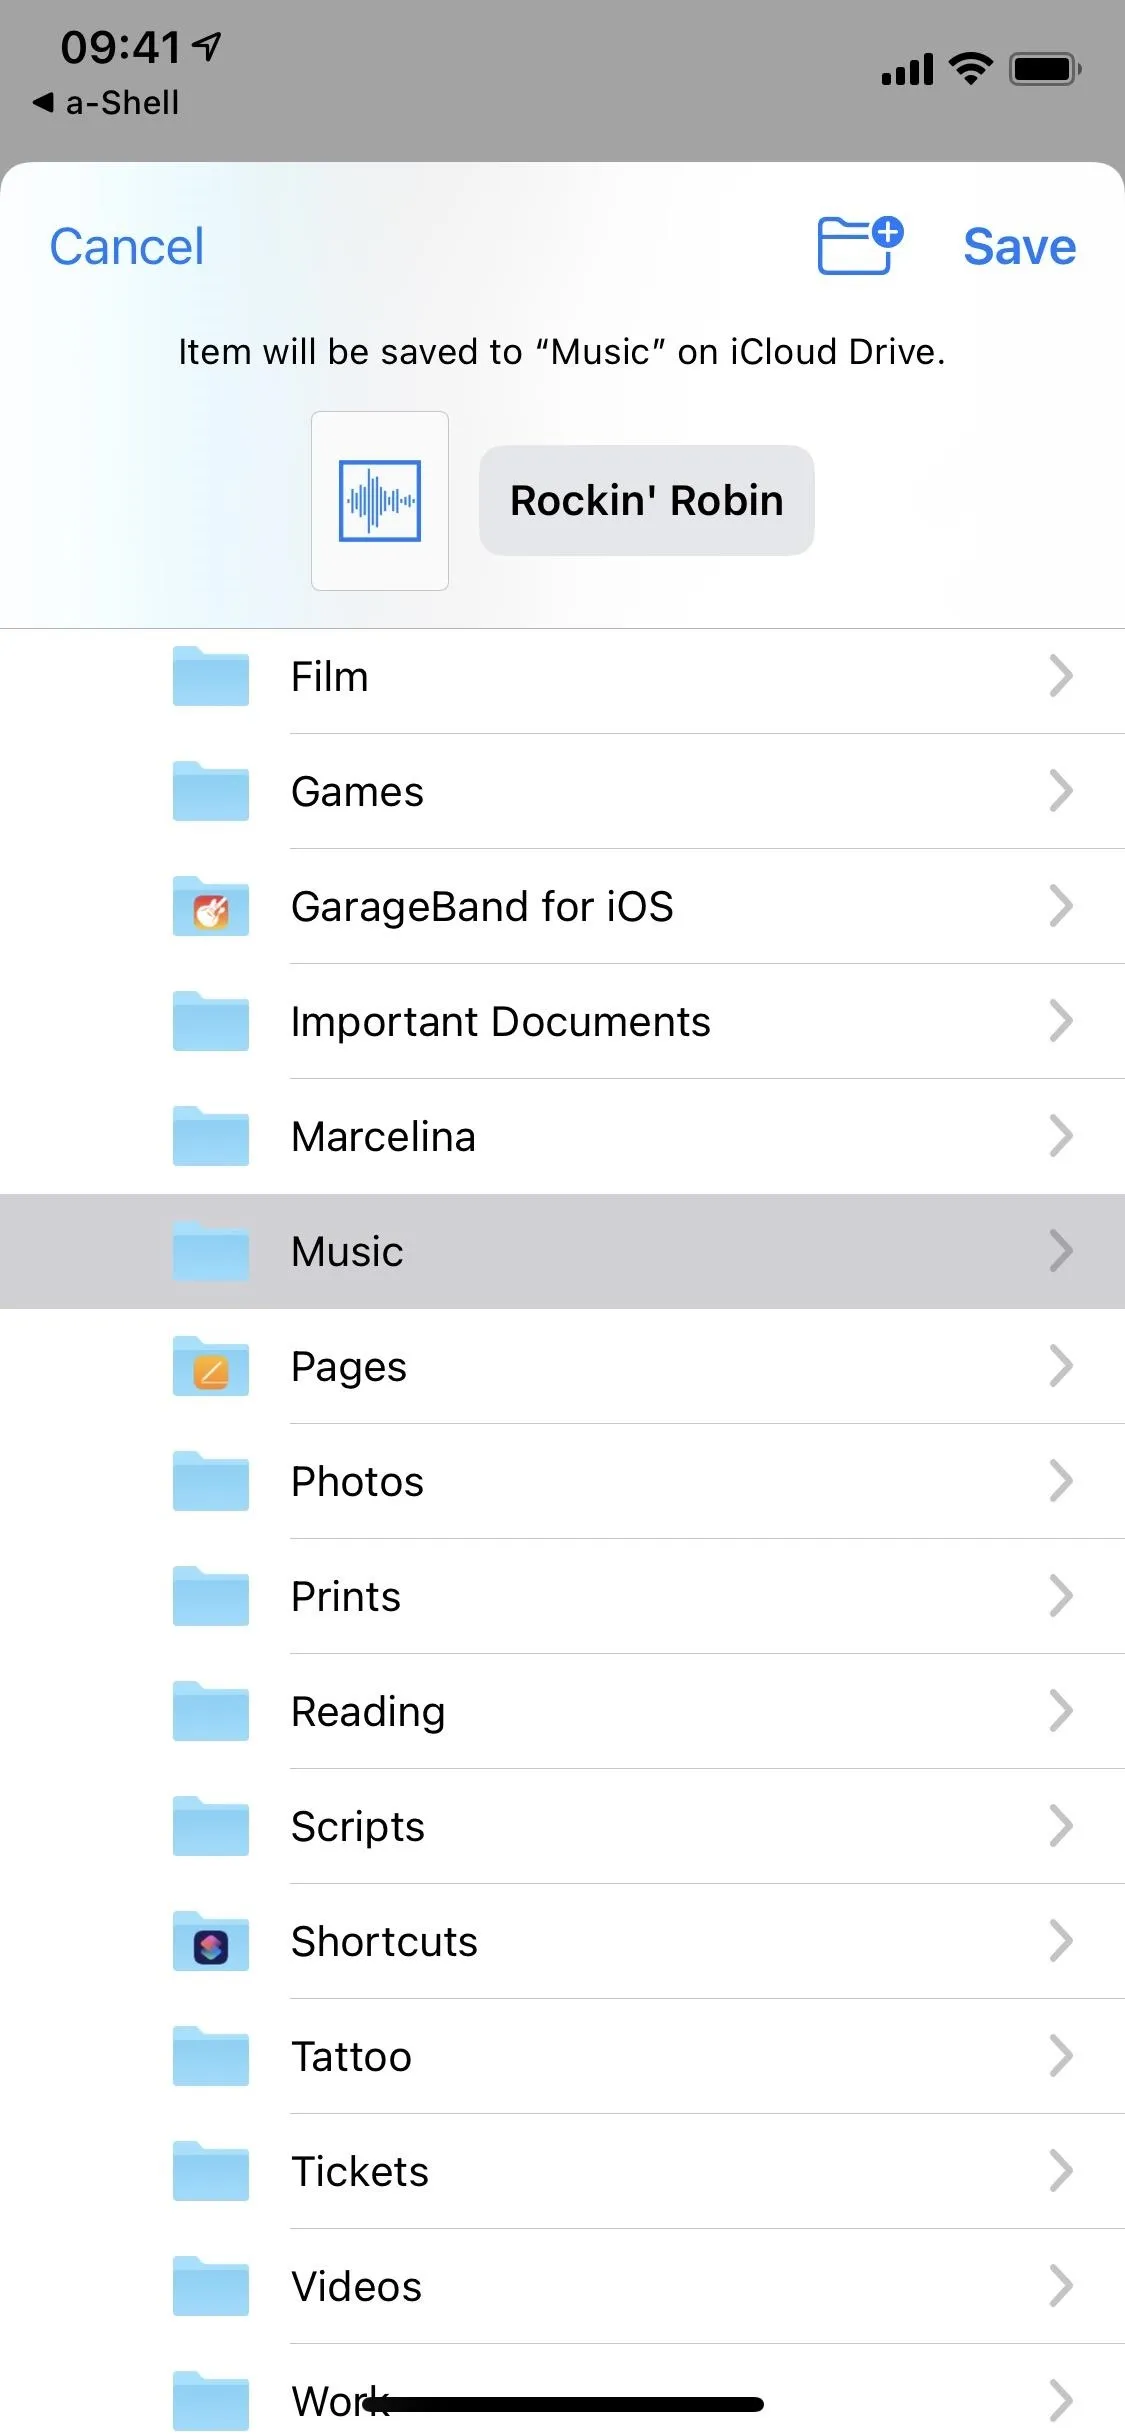This screenshot has width=1125, height=2436.
Task: Expand the Music folder chevron
Action: click(1061, 1251)
